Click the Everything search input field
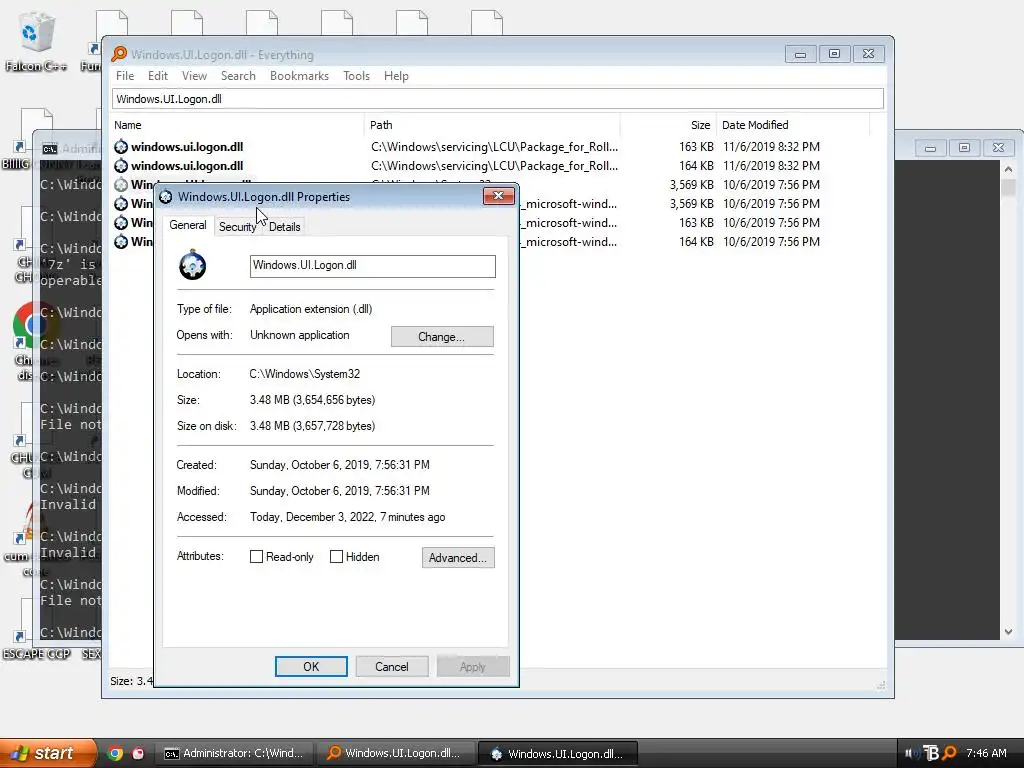This screenshot has height=768, width=1024. [x=498, y=99]
